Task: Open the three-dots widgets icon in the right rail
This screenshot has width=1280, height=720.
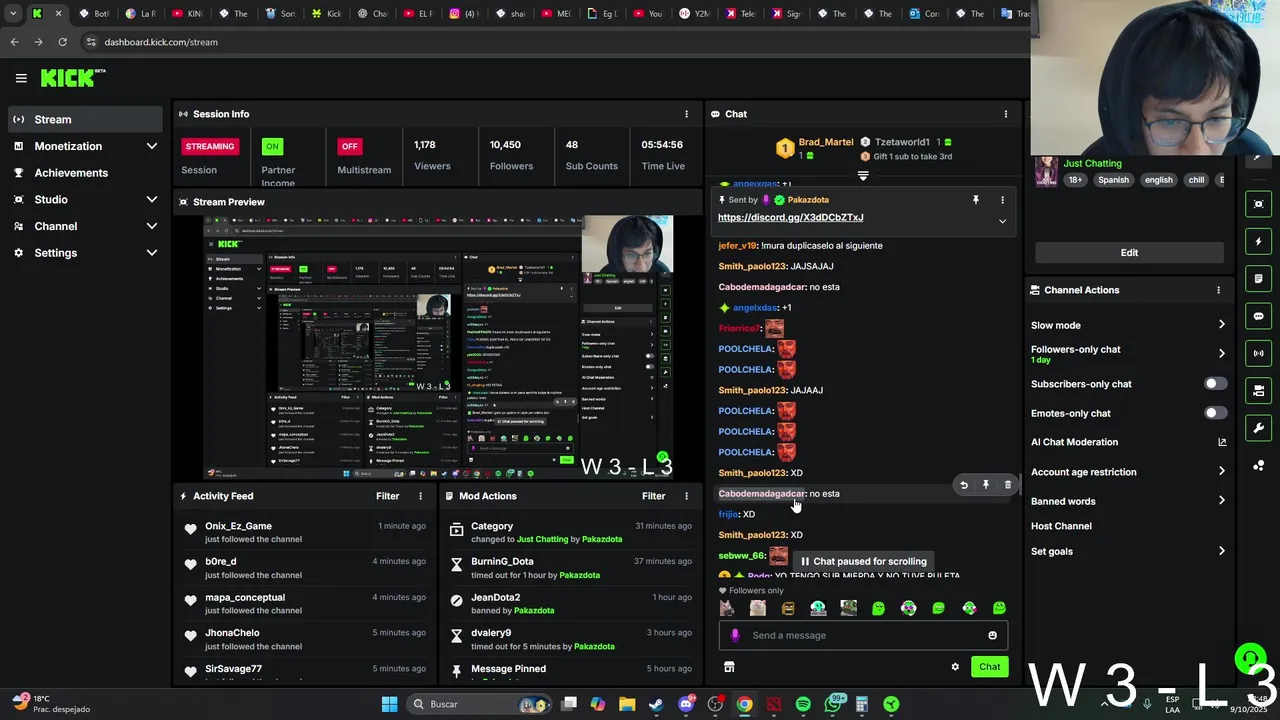Action: click(x=1258, y=465)
